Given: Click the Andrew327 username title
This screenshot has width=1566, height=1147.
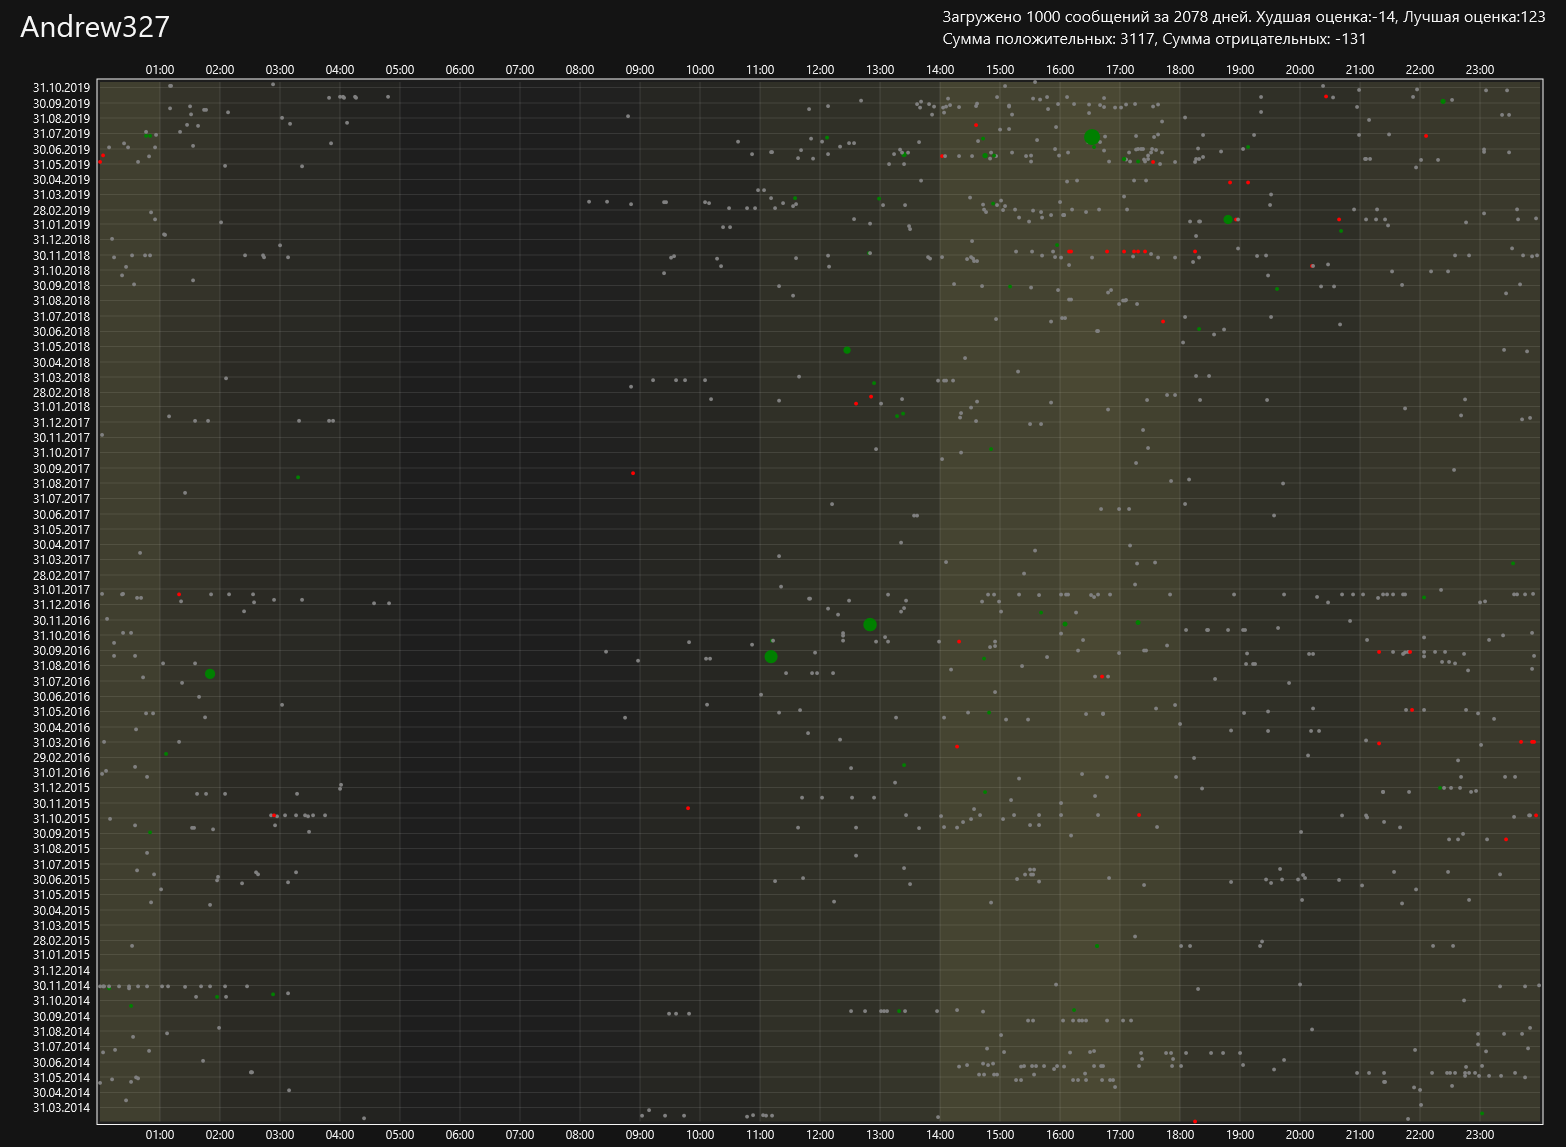Looking at the screenshot, I should click(x=95, y=27).
